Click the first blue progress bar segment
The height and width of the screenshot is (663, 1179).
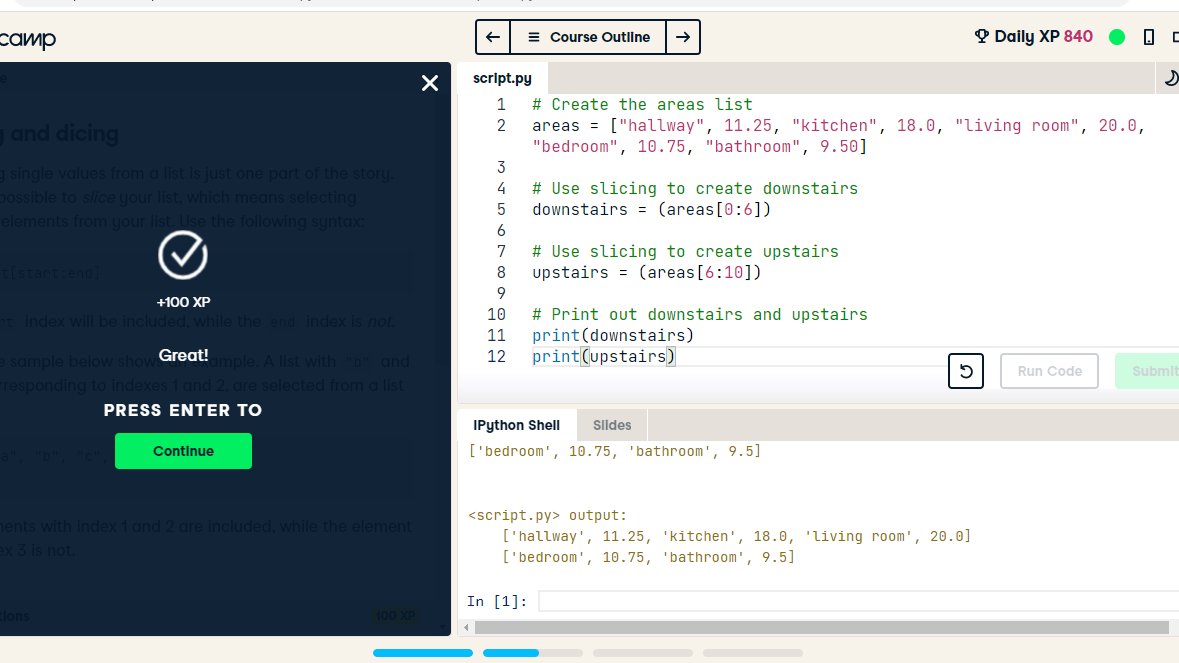423,653
